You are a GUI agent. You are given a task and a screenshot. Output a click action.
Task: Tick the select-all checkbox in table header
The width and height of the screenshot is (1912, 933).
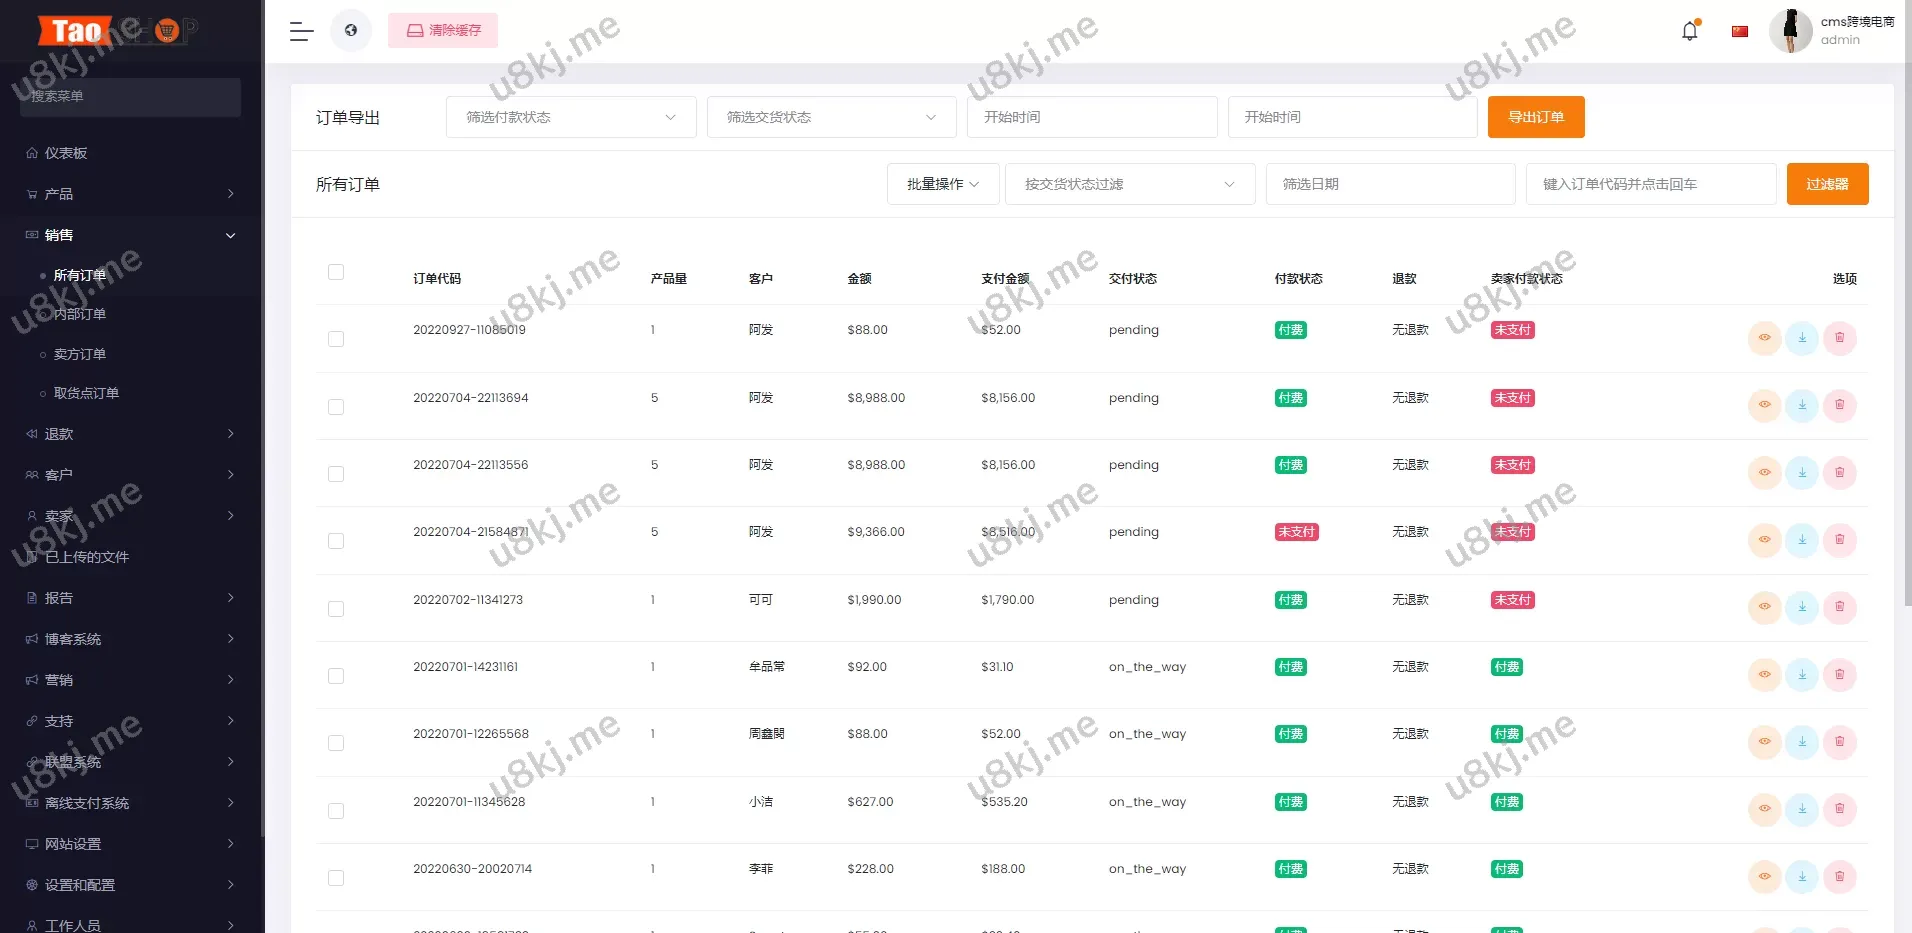click(x=336, y=272)
